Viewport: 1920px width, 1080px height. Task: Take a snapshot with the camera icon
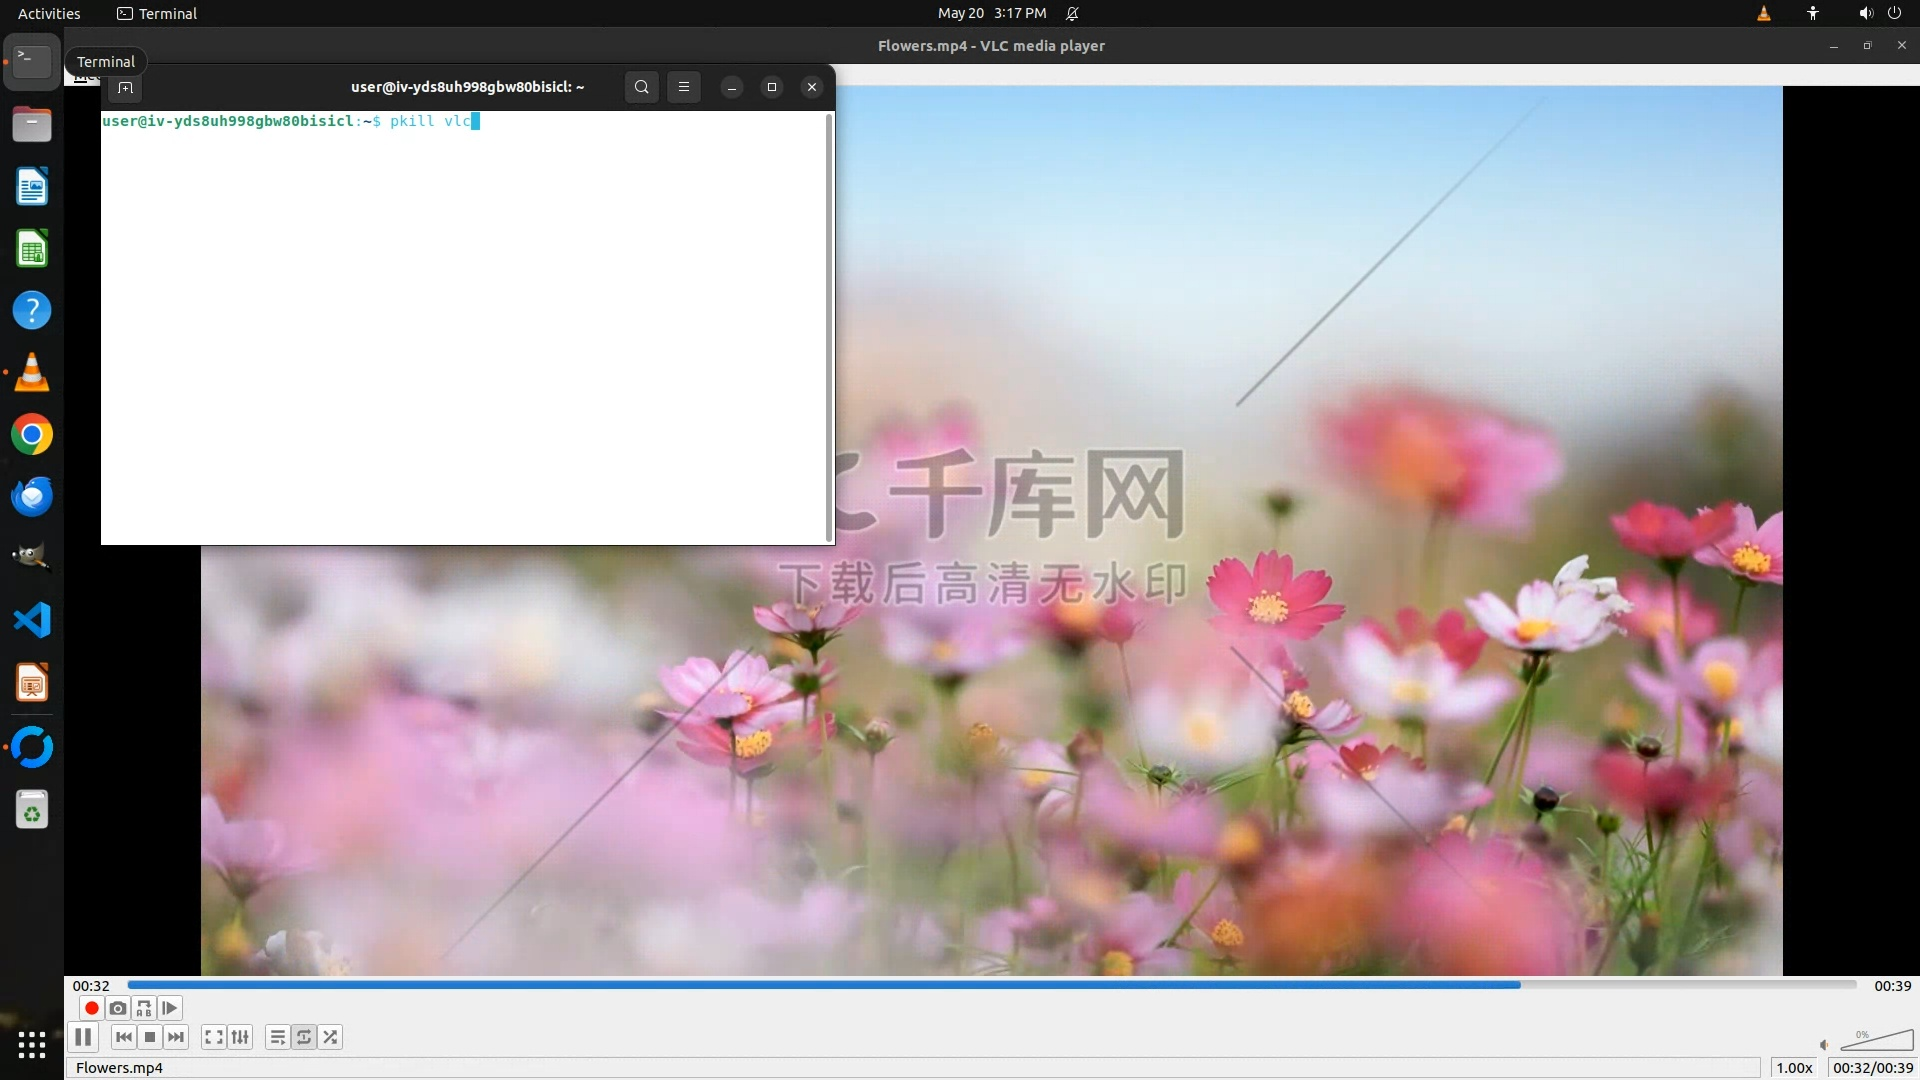(118, 1008)
